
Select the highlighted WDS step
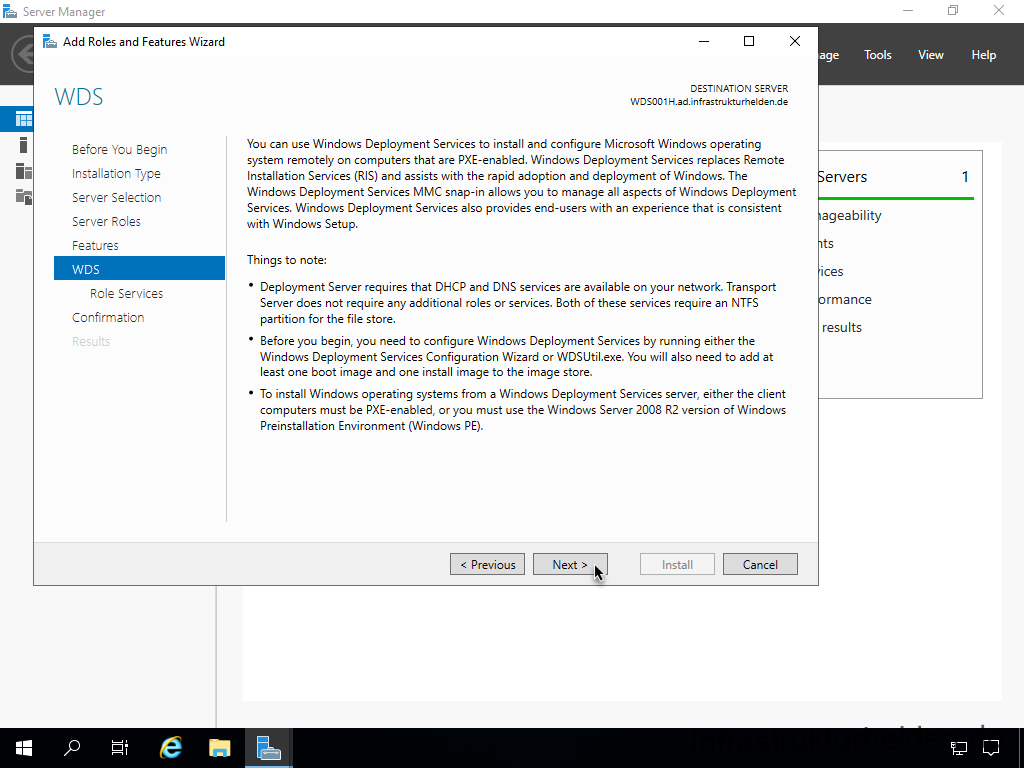(x=139, y=268)
